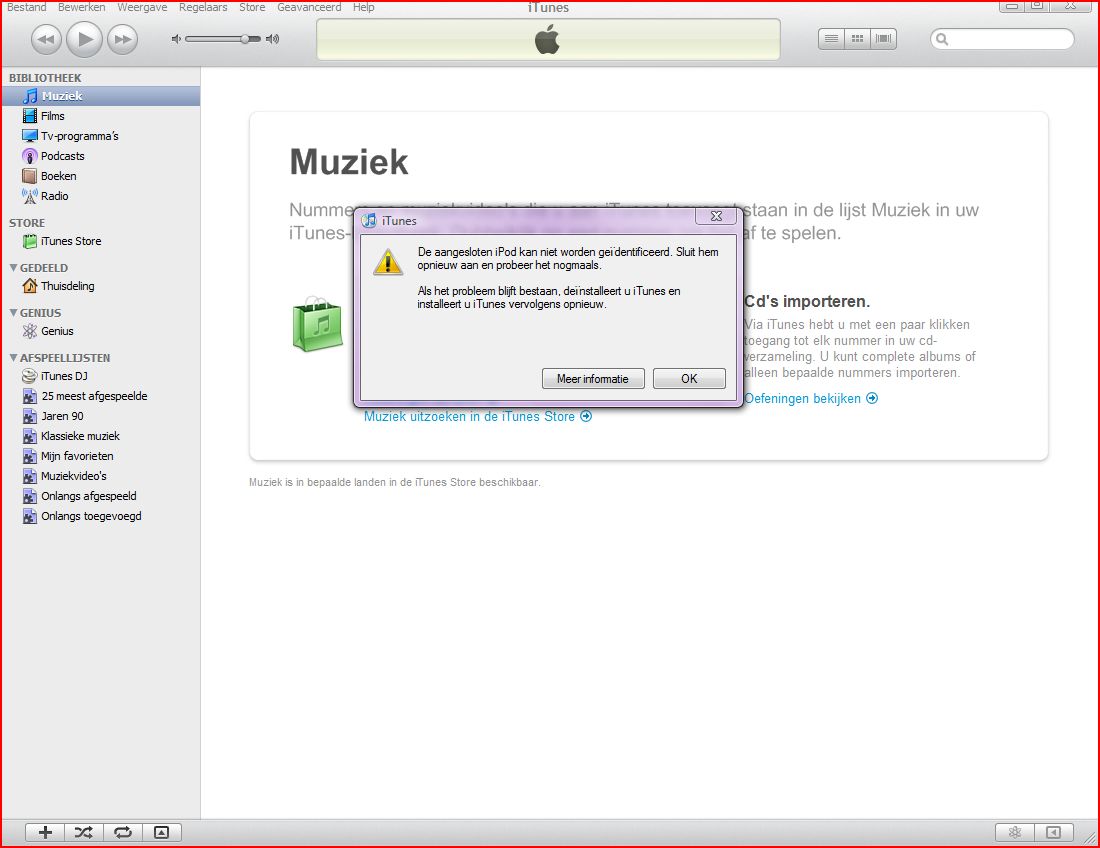Viewport: 1100px width, 848px height.
Task: Open the Regelaars menu
Action: 203,7
